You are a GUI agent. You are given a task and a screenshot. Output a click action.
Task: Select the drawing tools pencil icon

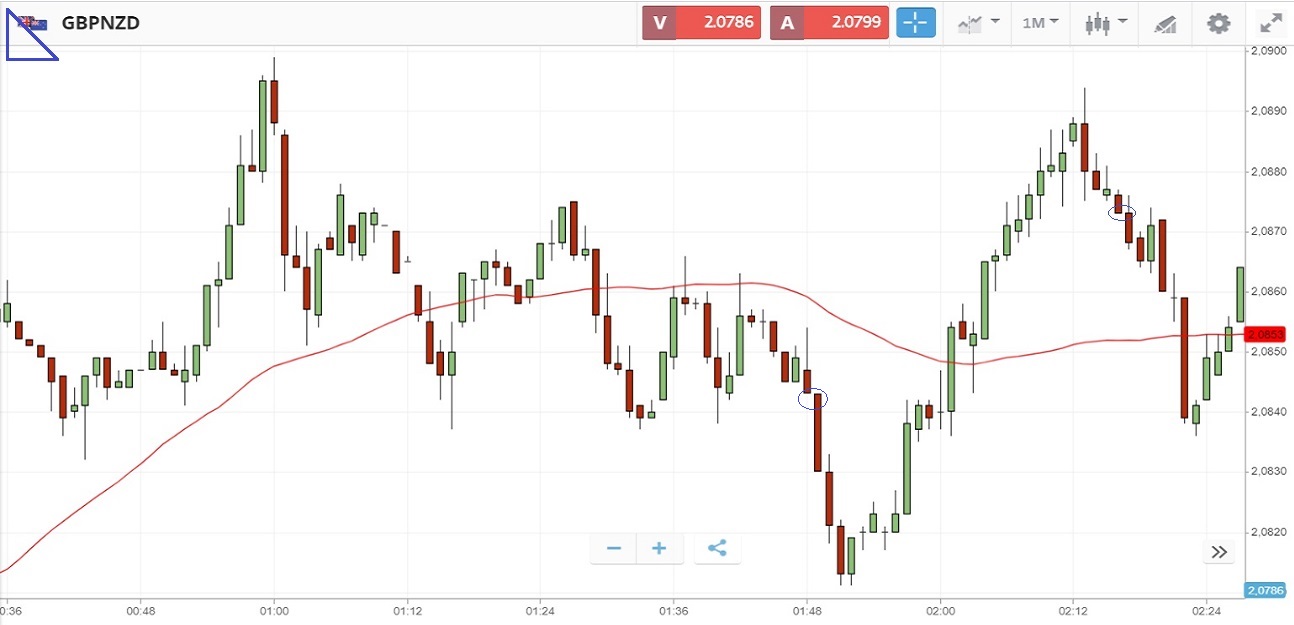(1165, 23)
